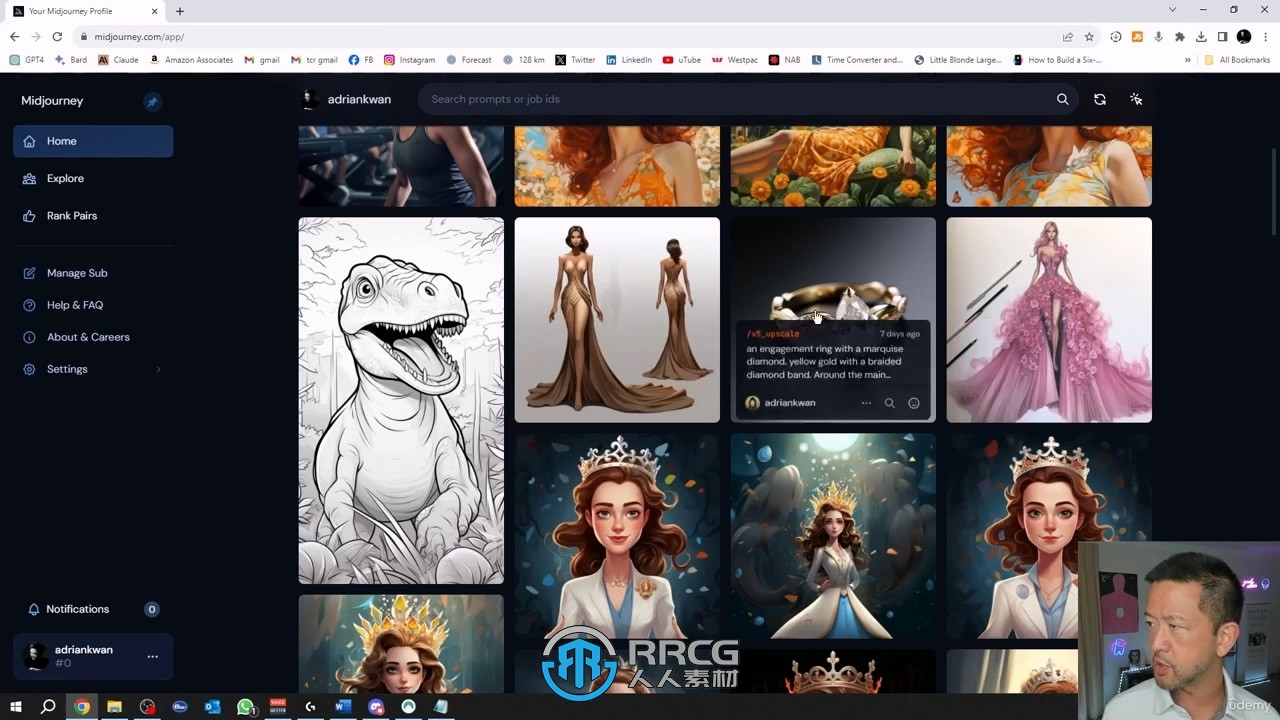
Task: Open a new browser tab with the plus button
Action: point(180,11)
